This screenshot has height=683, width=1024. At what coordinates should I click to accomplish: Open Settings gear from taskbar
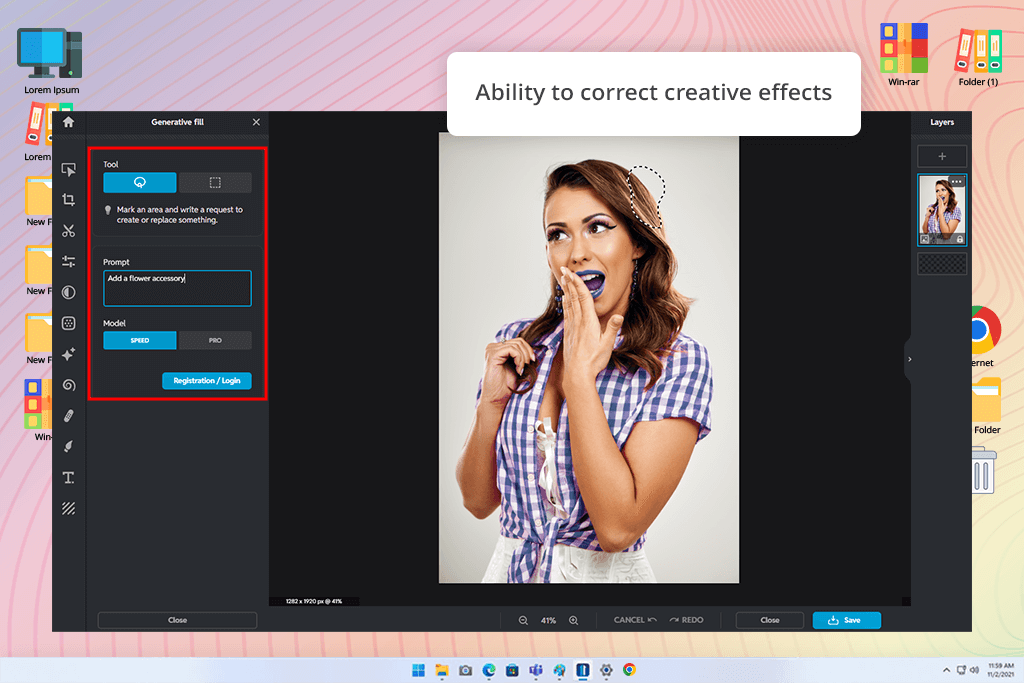[x=606, y=670]
